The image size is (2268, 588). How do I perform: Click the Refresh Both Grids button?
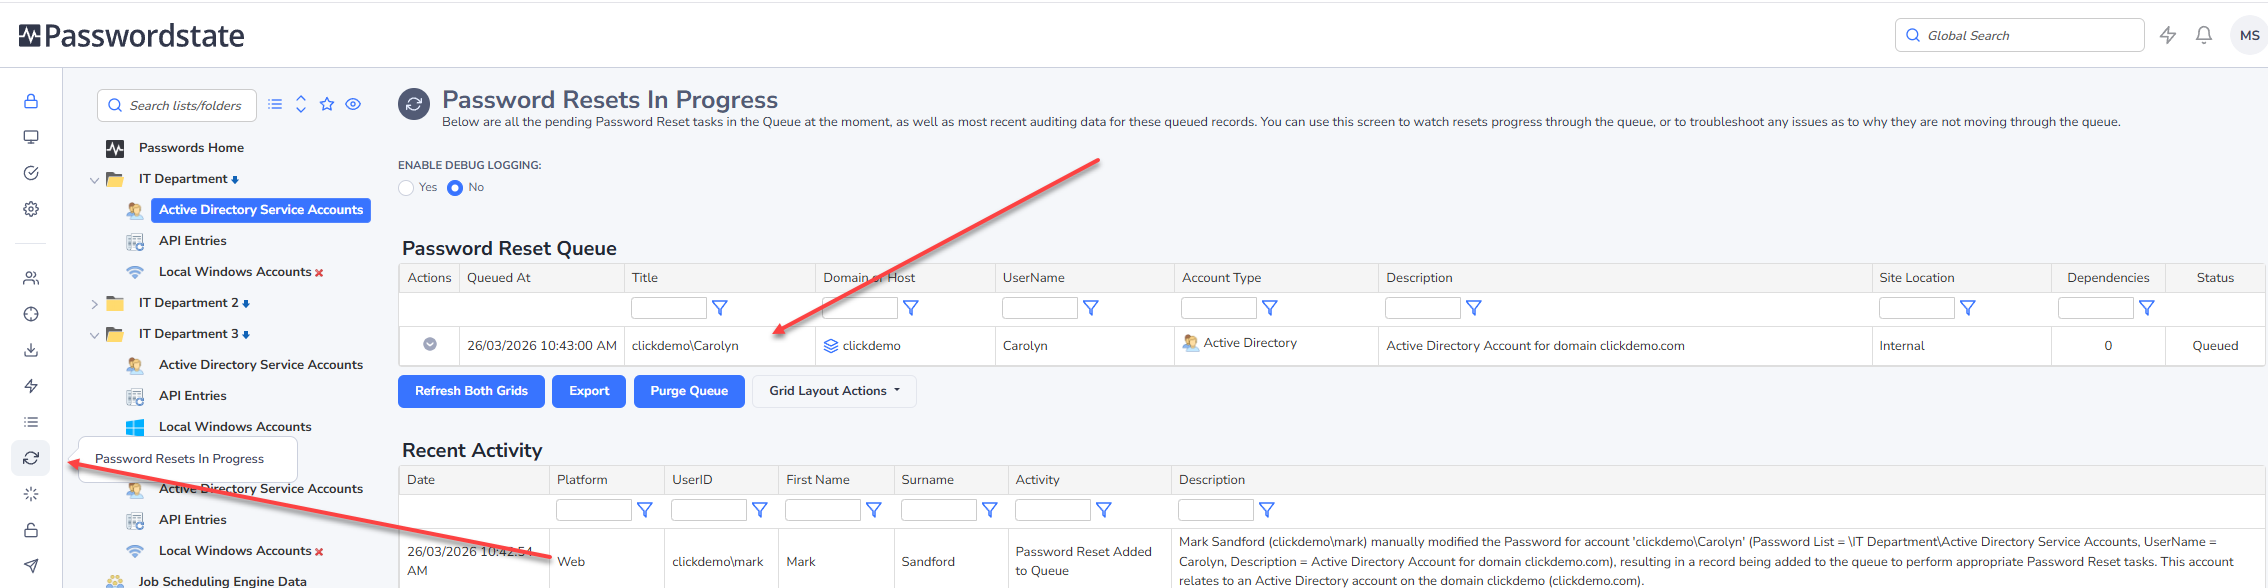[x=471, y=391]
